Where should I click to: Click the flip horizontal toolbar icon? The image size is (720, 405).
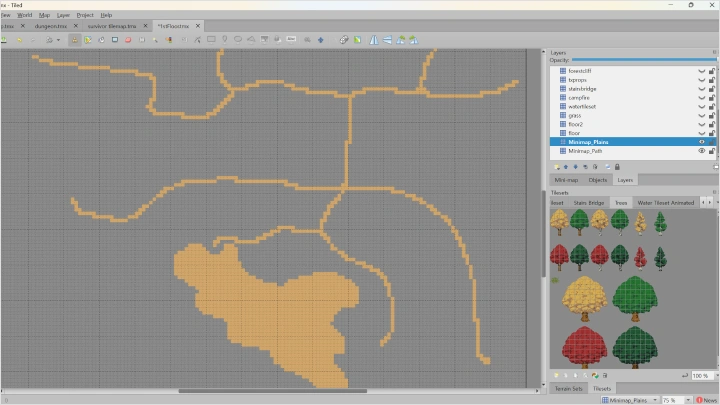tap(374, 40)
